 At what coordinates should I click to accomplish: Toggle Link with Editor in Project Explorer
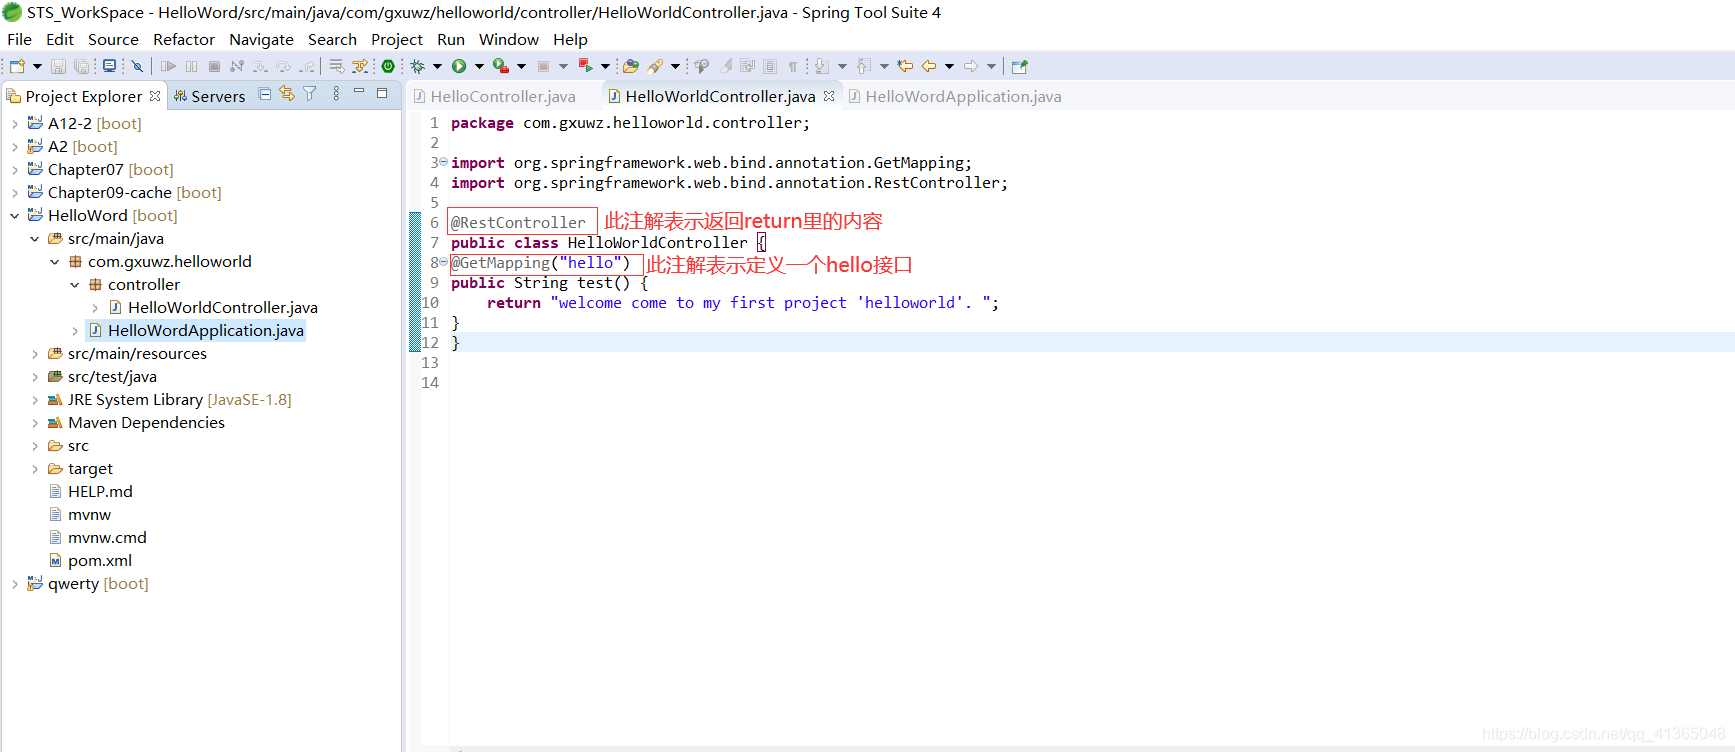[x=287, y=93]
